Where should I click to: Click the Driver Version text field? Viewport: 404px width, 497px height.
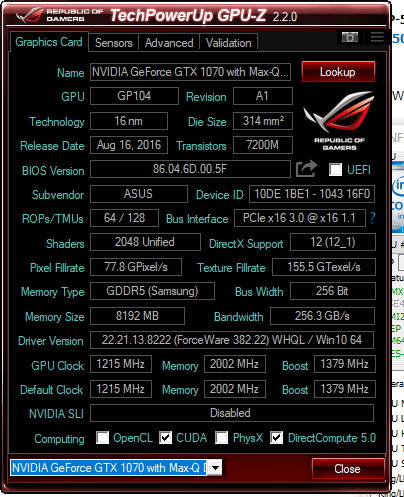232,340
